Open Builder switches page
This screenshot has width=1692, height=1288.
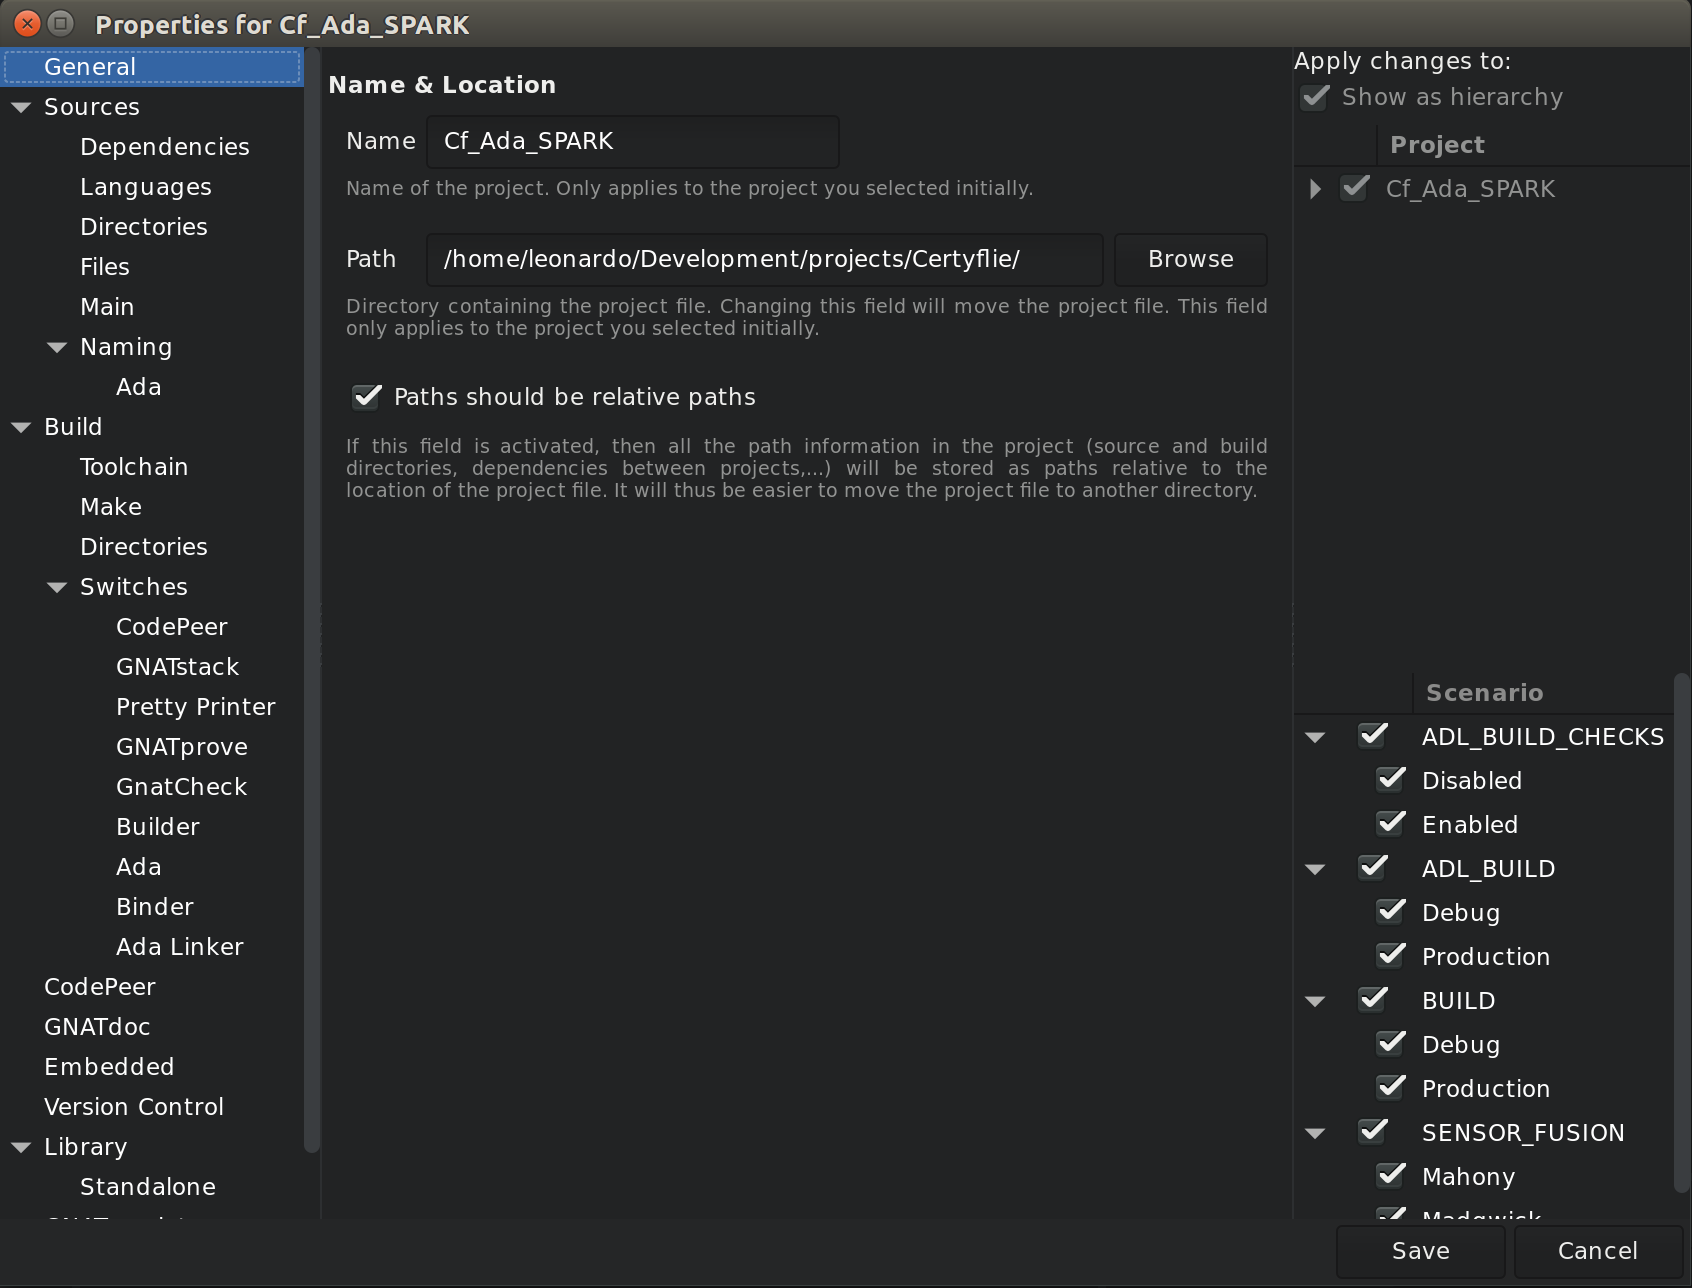(x=158, y=827)
